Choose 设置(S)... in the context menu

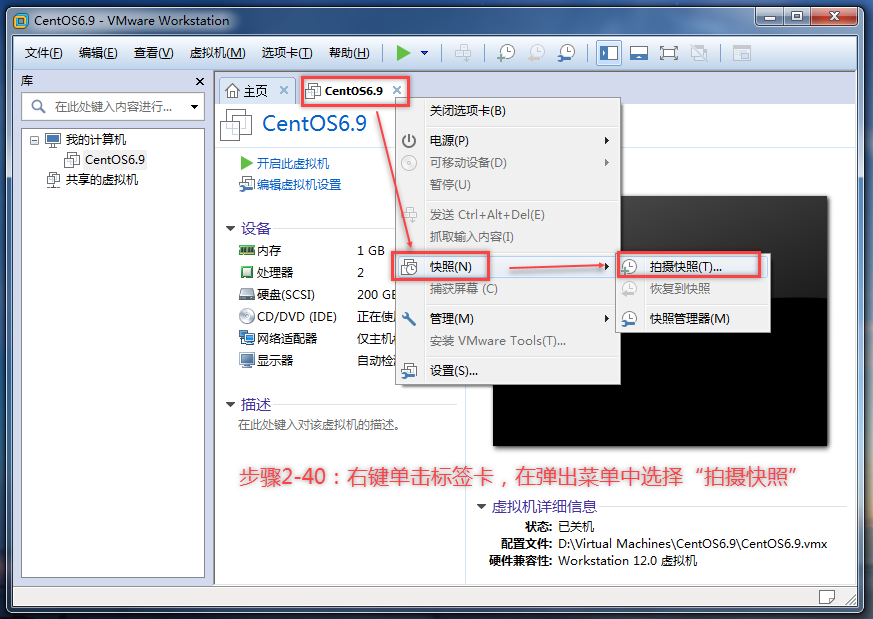(x=508, y=371)
